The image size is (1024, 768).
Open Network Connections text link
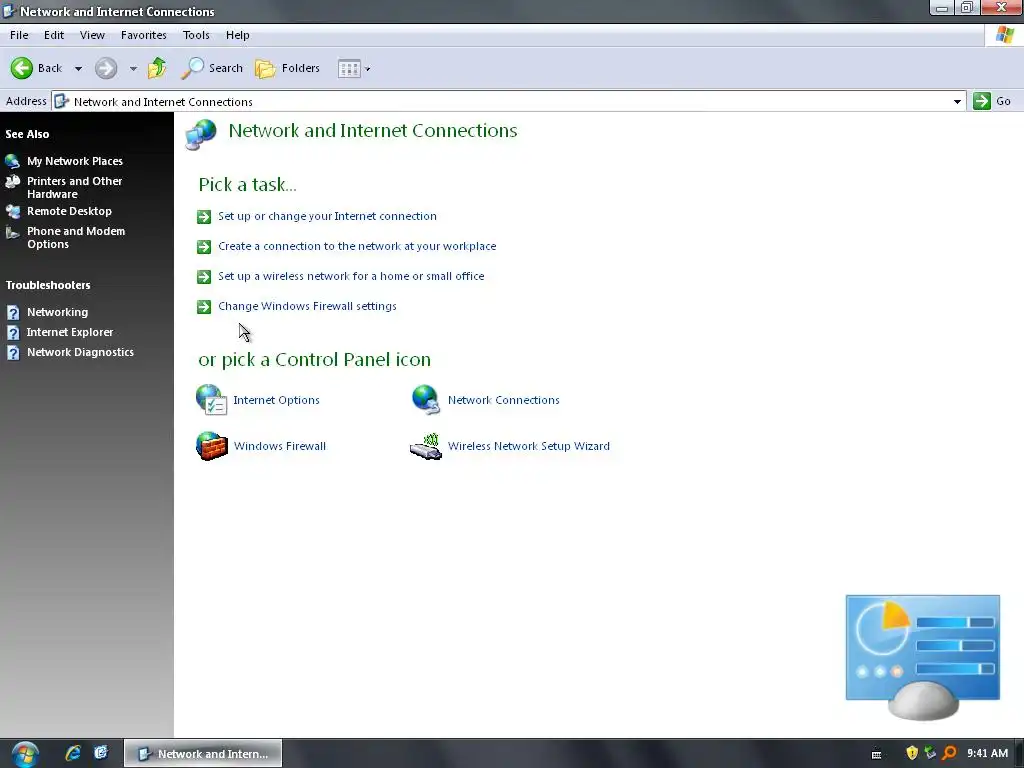[504, 400]
